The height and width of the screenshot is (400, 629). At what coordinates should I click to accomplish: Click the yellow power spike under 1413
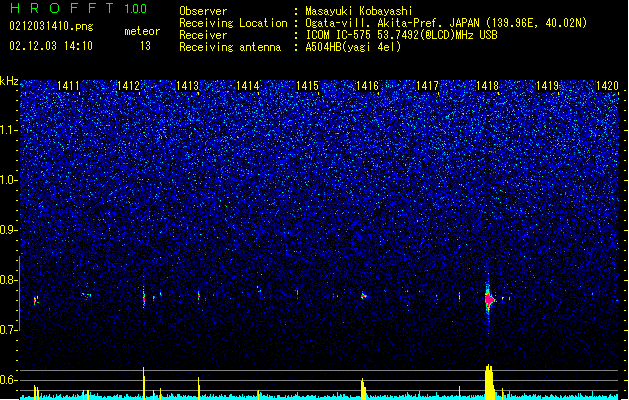point(199,388)
